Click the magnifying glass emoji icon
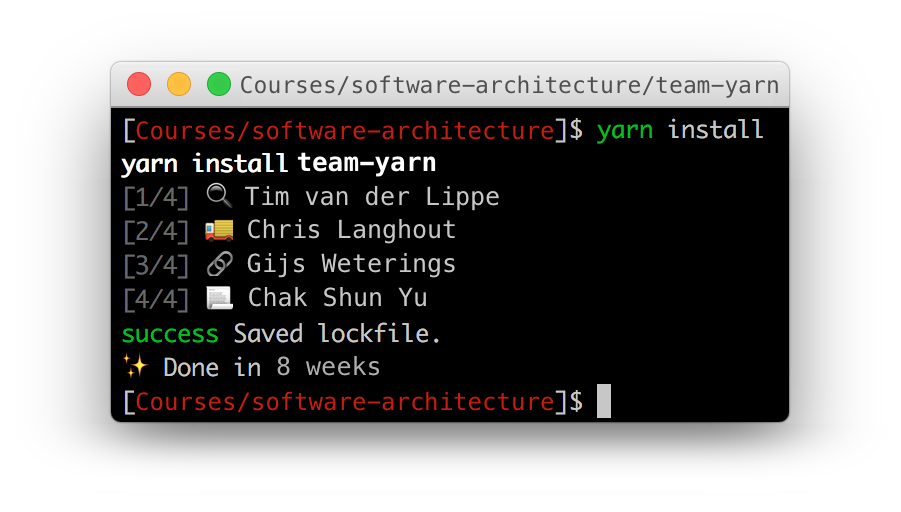The image size is (901, 512). (219, 196)
